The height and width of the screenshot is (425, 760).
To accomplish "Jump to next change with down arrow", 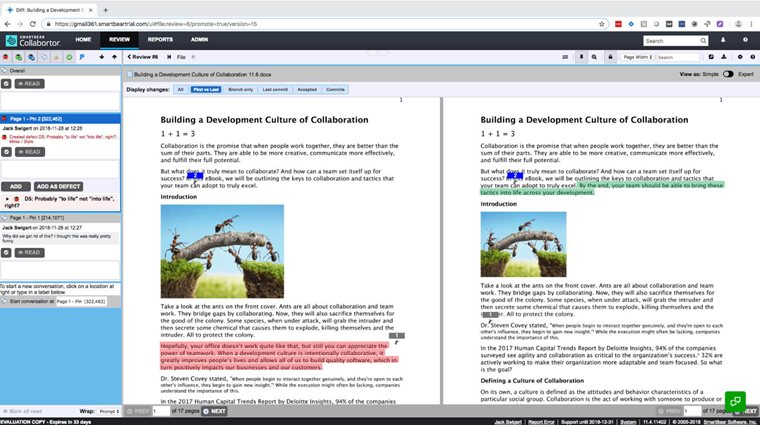I will (101, 57).
